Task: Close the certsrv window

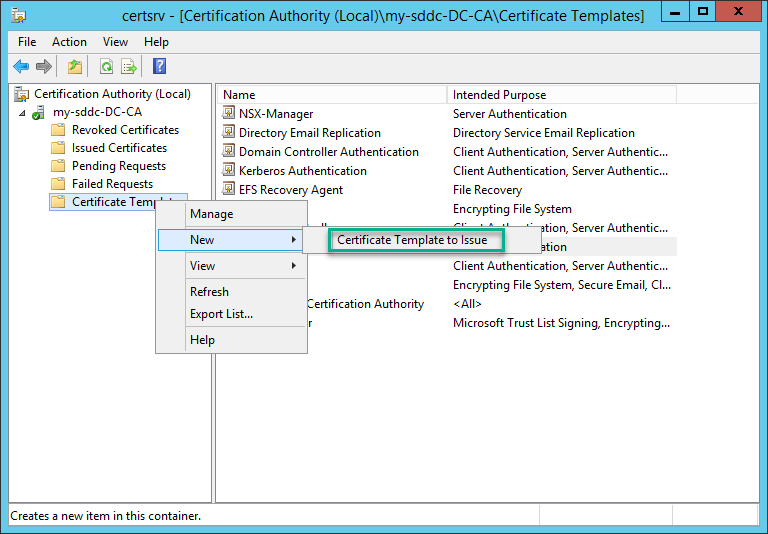Action: pyautogui.click(x=738, y=12)
